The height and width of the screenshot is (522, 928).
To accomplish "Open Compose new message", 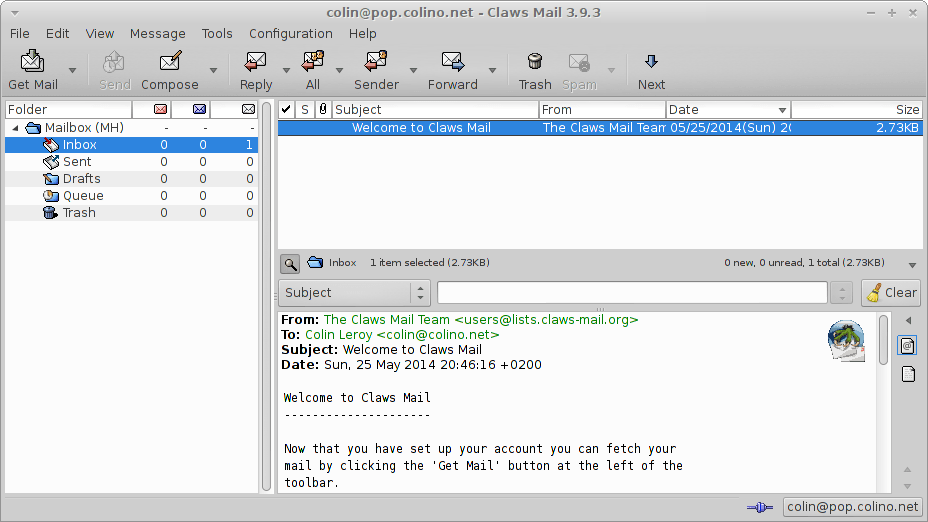I will (x=170, y=62).
